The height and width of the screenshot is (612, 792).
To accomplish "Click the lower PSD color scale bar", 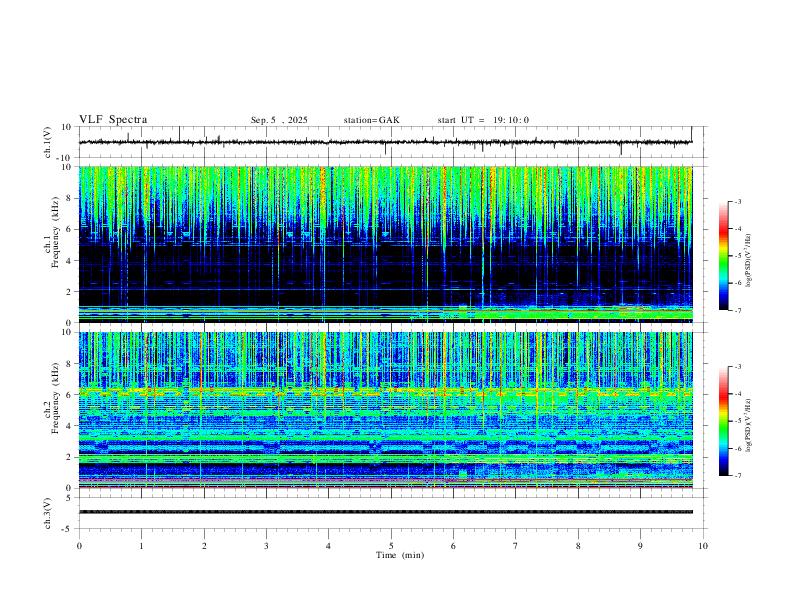I will (723, 421).
